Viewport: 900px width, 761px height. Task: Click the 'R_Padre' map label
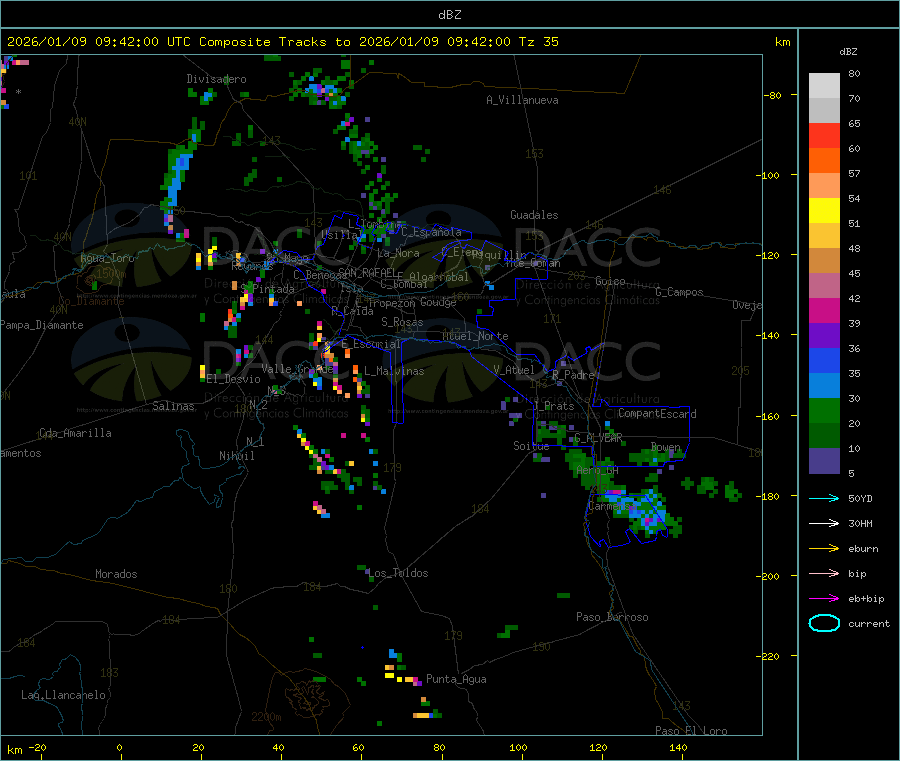(573, 375)
